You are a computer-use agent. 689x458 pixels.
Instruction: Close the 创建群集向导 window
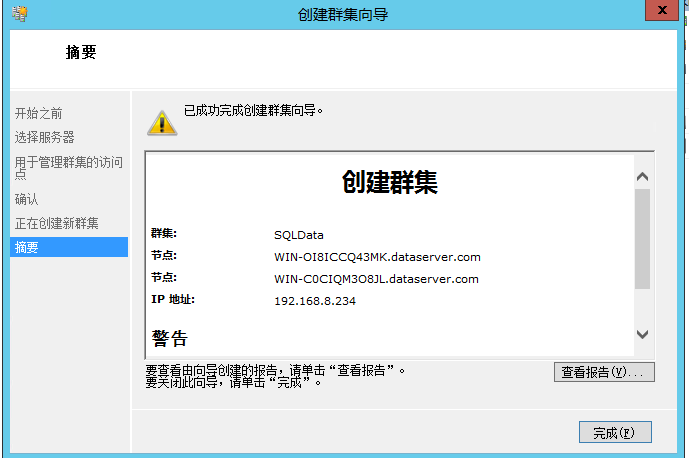[x=662, y=10]
